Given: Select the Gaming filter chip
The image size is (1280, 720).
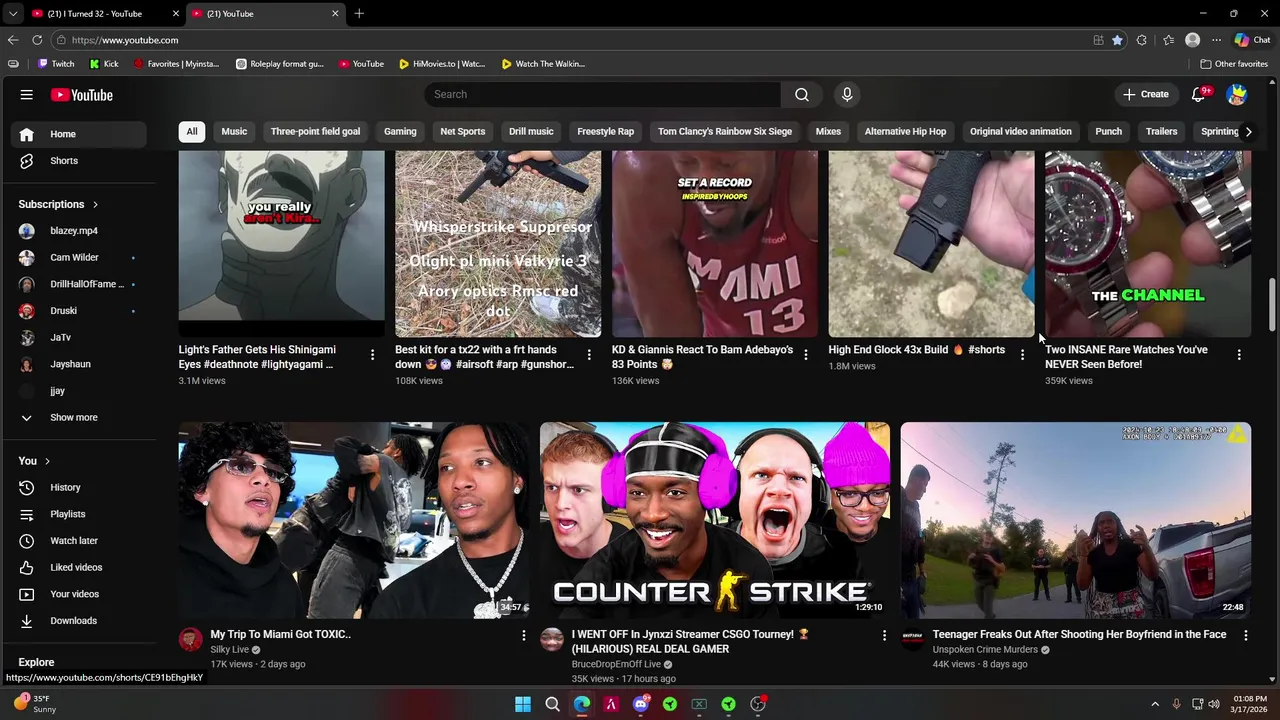Looking at the screenshot, I should (x=400, y=131).
